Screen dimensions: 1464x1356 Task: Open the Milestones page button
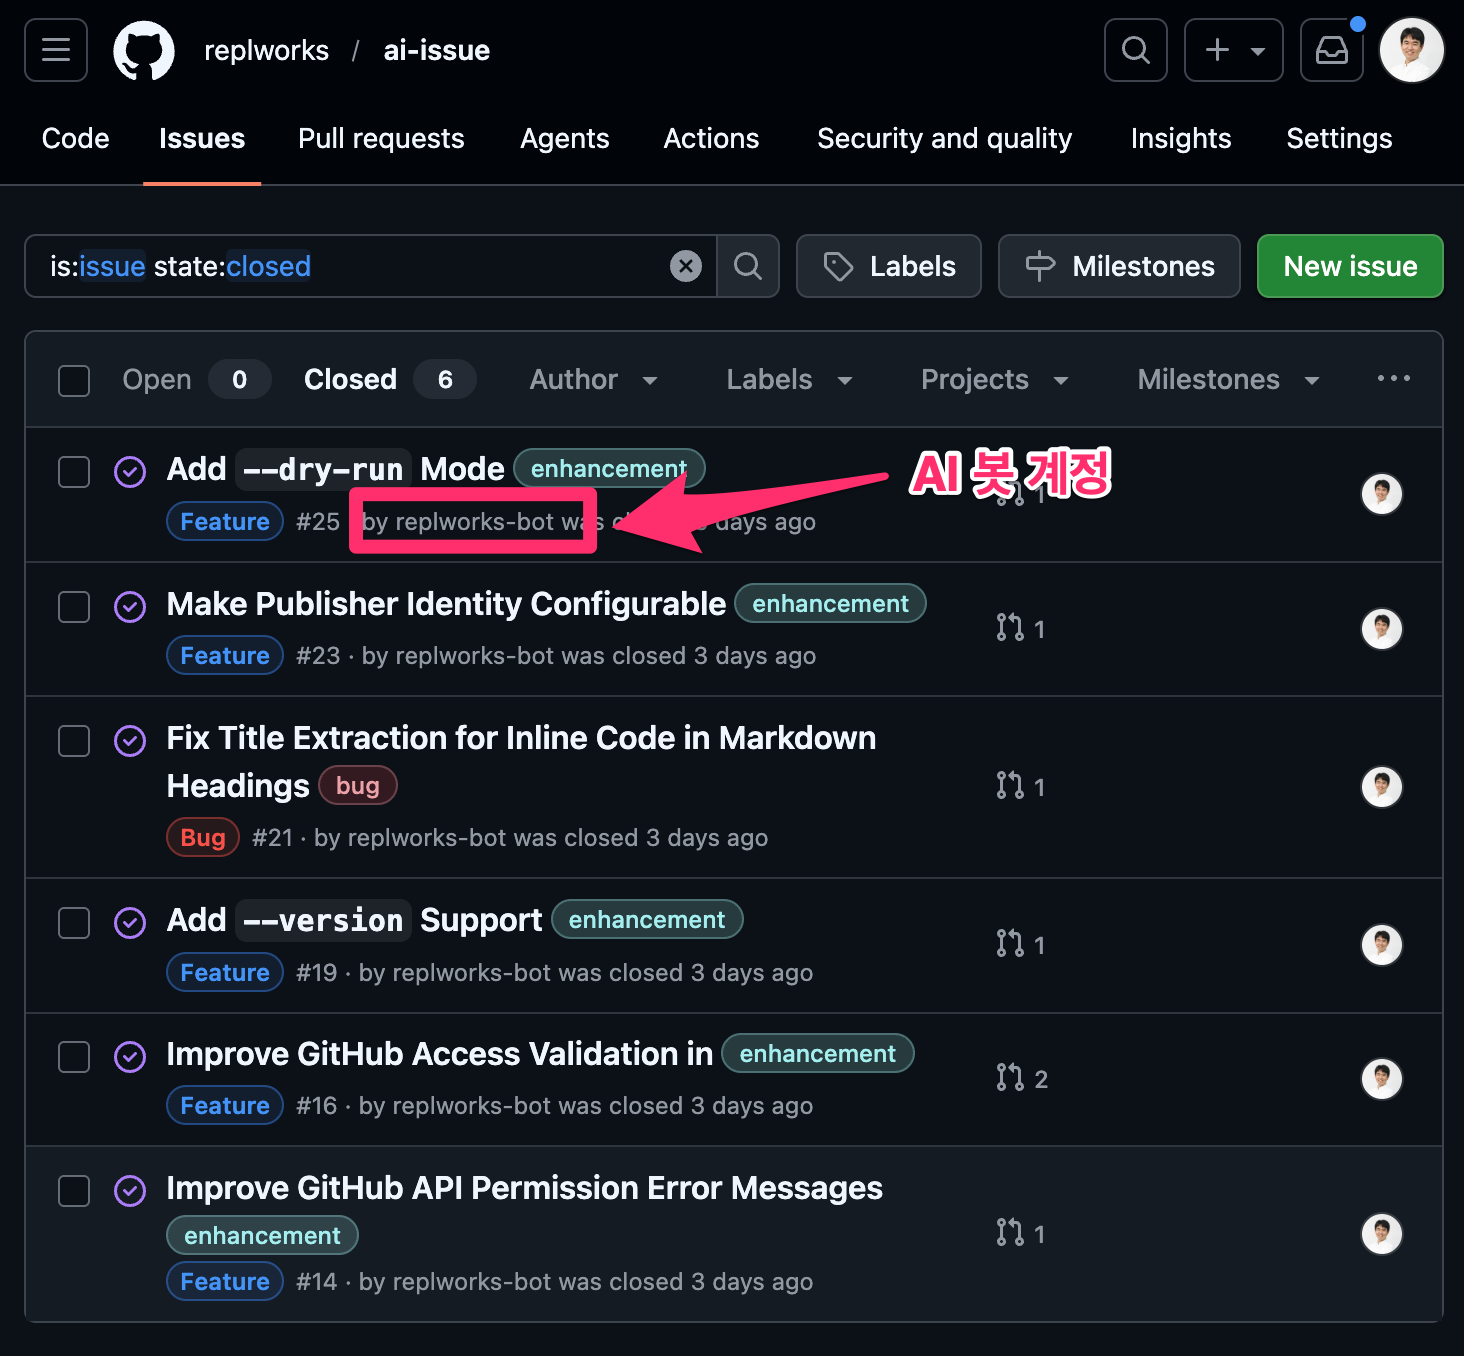[x=1120, y=266]
